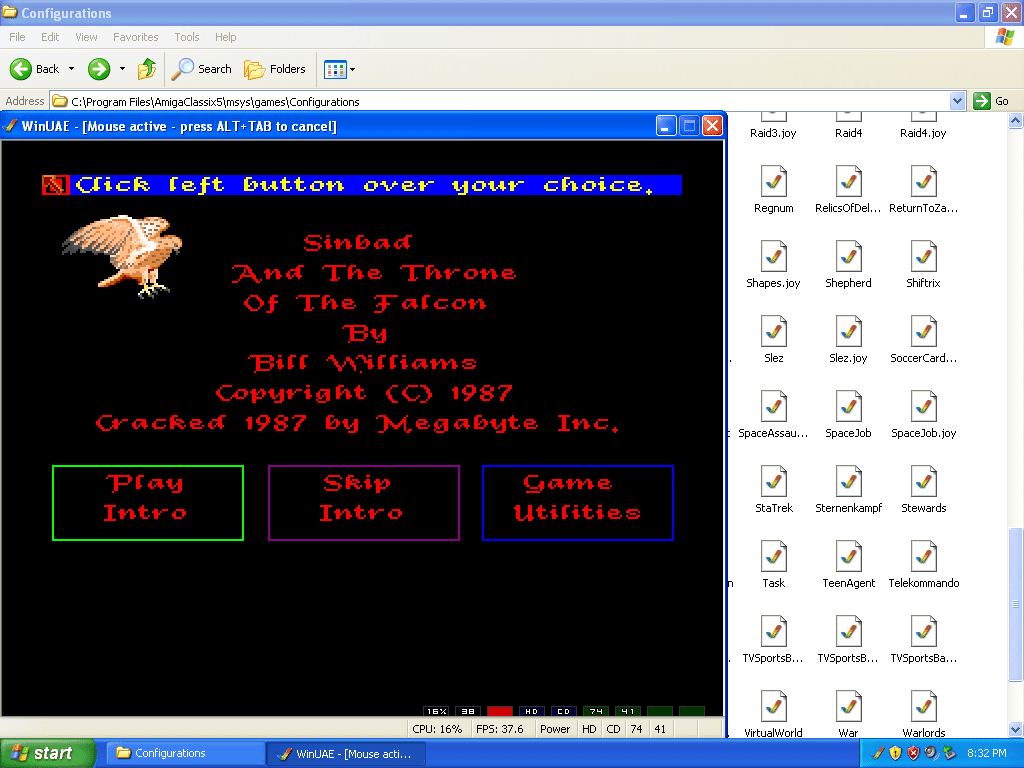Click the Warlords file icon
Screen dimensions: 1024x768
[923, 707]
